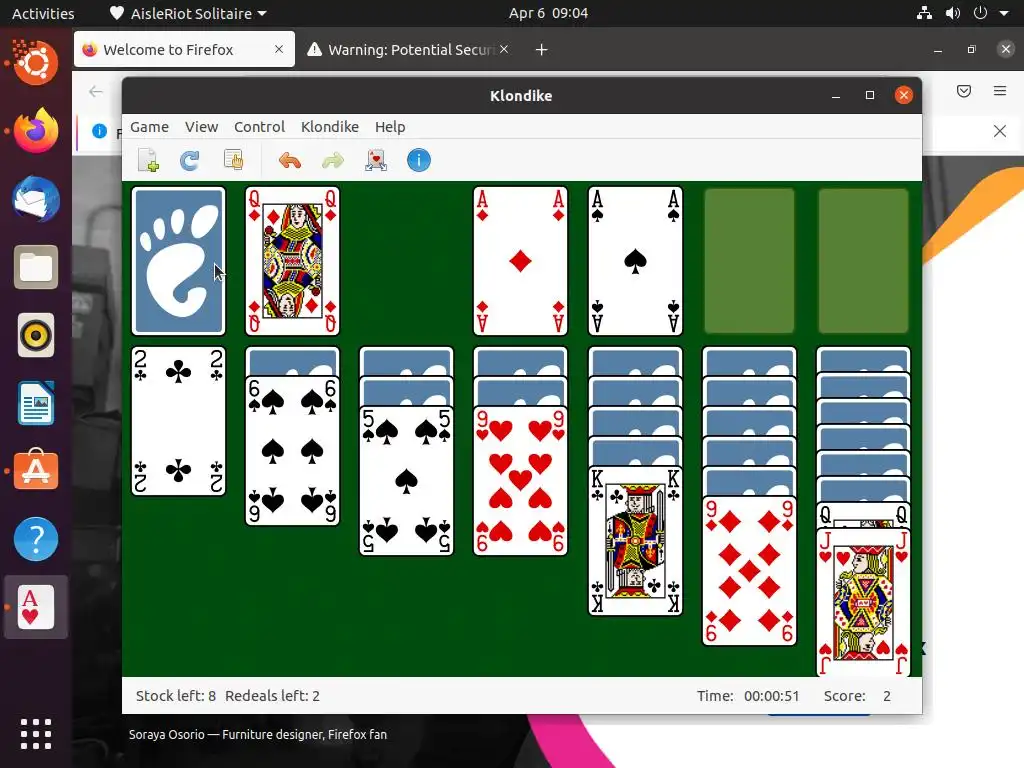Click the Score value in status bar
The height and width of the screenshot is (768, 1024).
coord(887,696)
